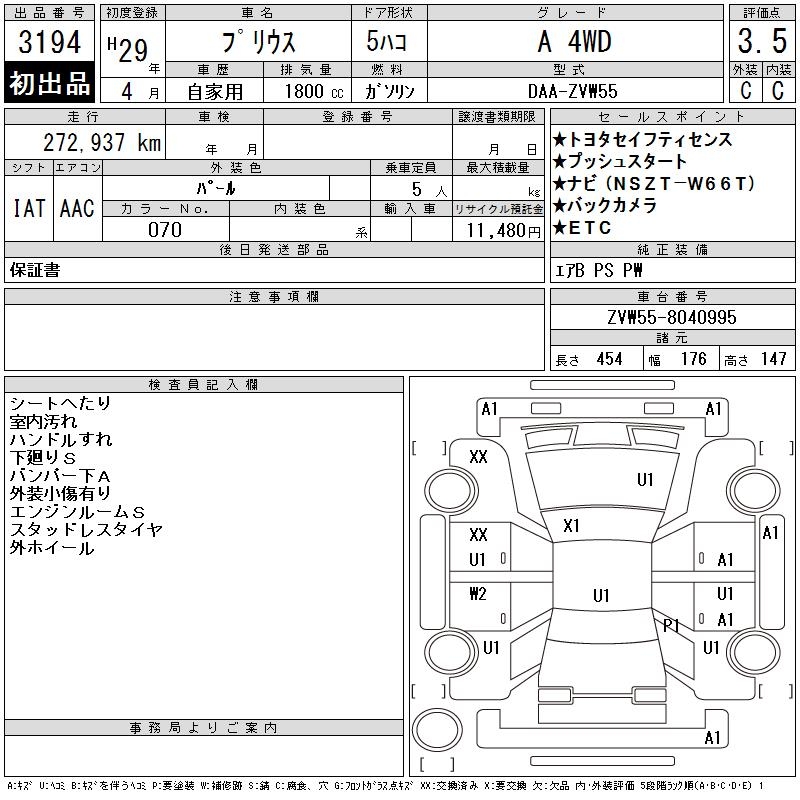Viewport: 800px width, 800px height.
Task: Click the model code DAA-ZVW55
Action: coord(573,91)
